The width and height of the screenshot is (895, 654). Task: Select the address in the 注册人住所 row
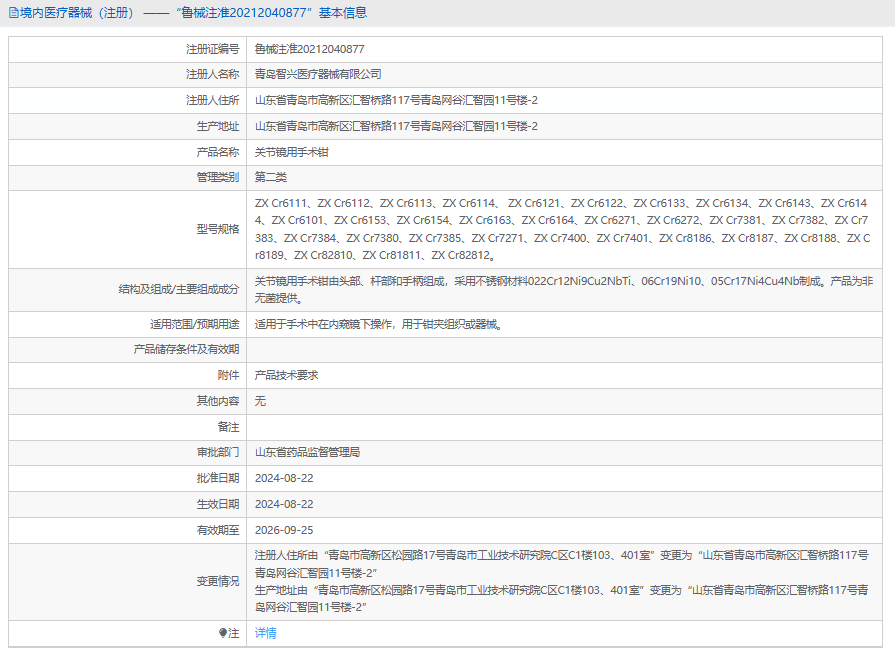(396, 100)
